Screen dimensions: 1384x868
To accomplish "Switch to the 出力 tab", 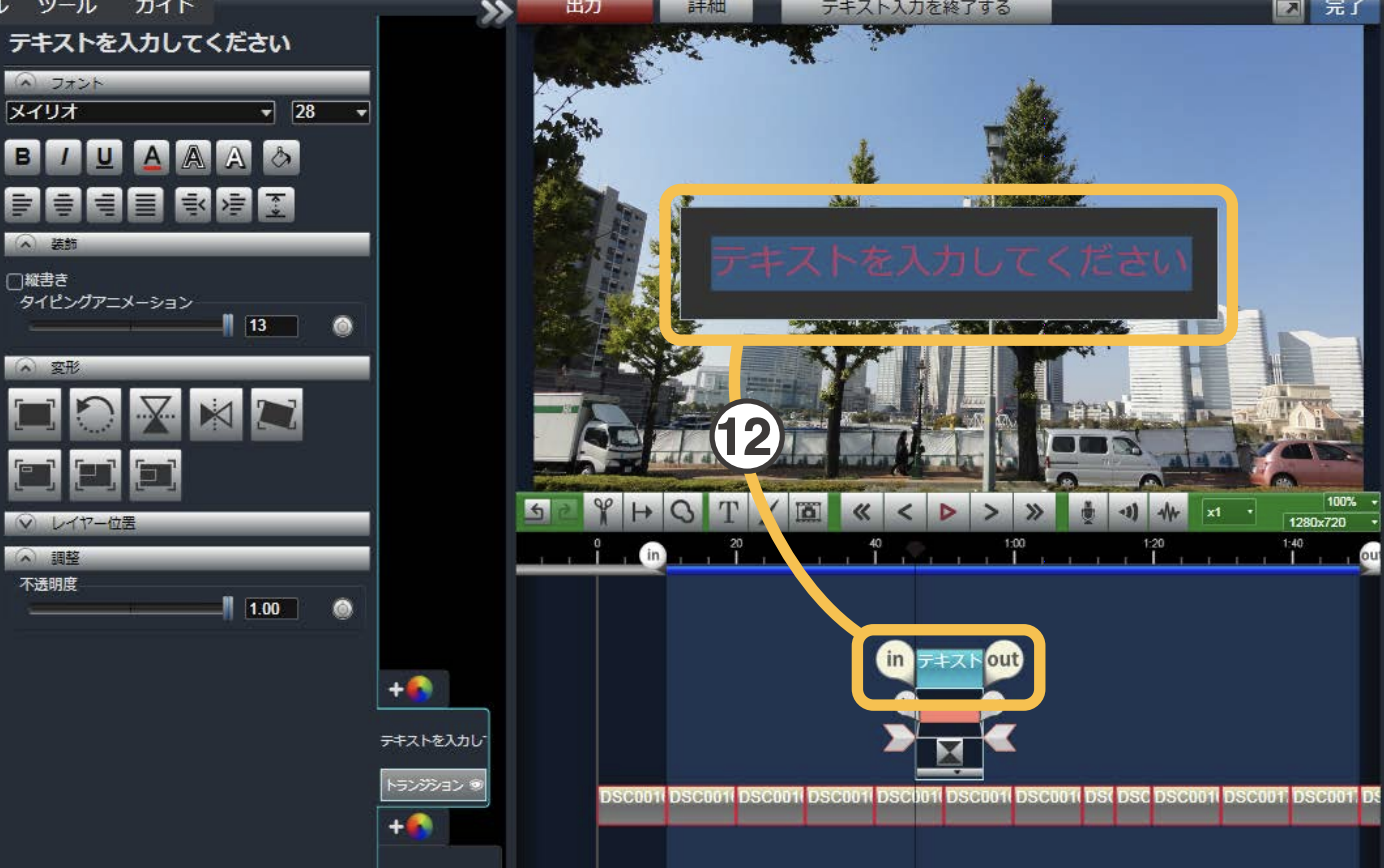I will [583, 9].
